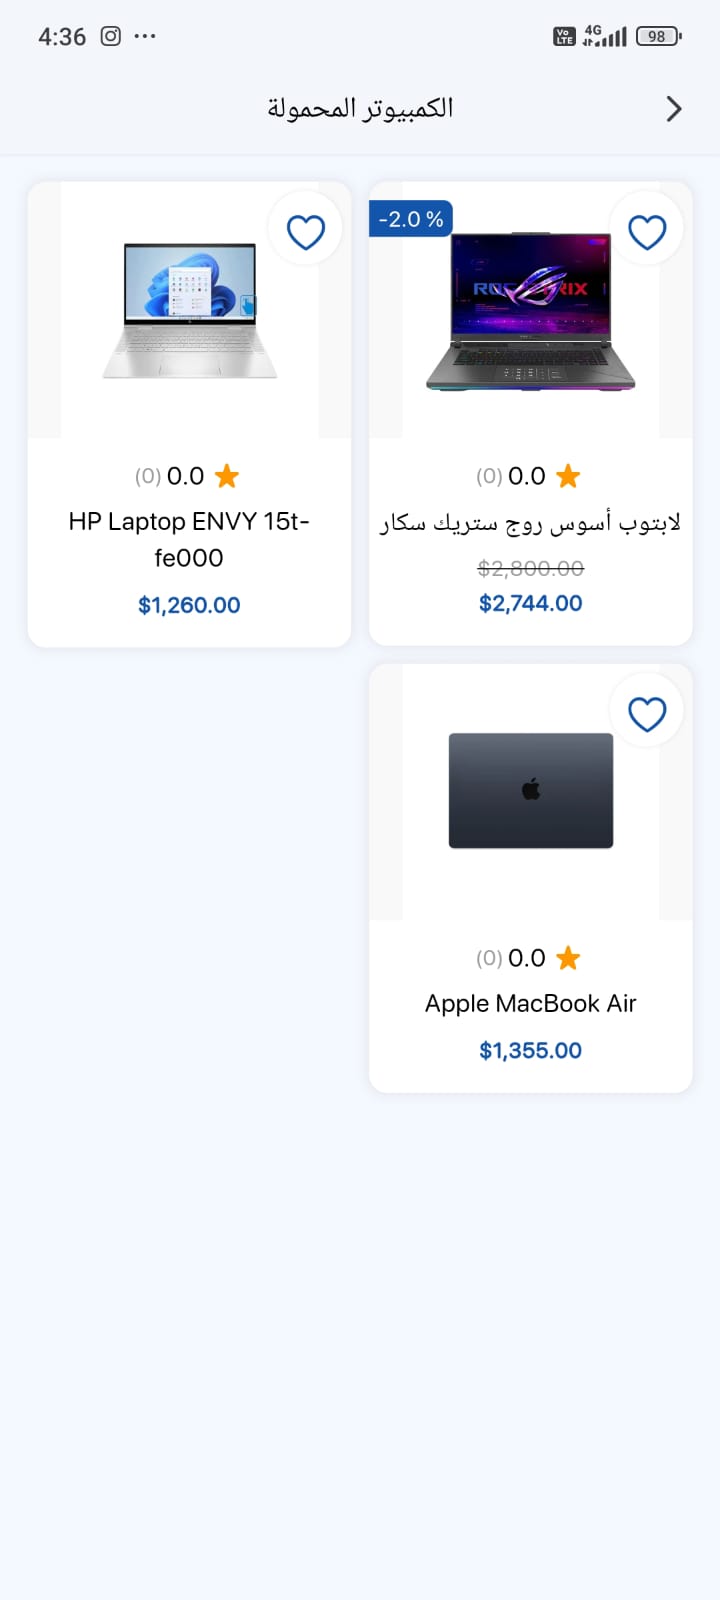Open the Arabic-titled ASUS ROG laptop name
This screenshot has width=720, height=1600.
pyautogui.click(x=530, y=522)
